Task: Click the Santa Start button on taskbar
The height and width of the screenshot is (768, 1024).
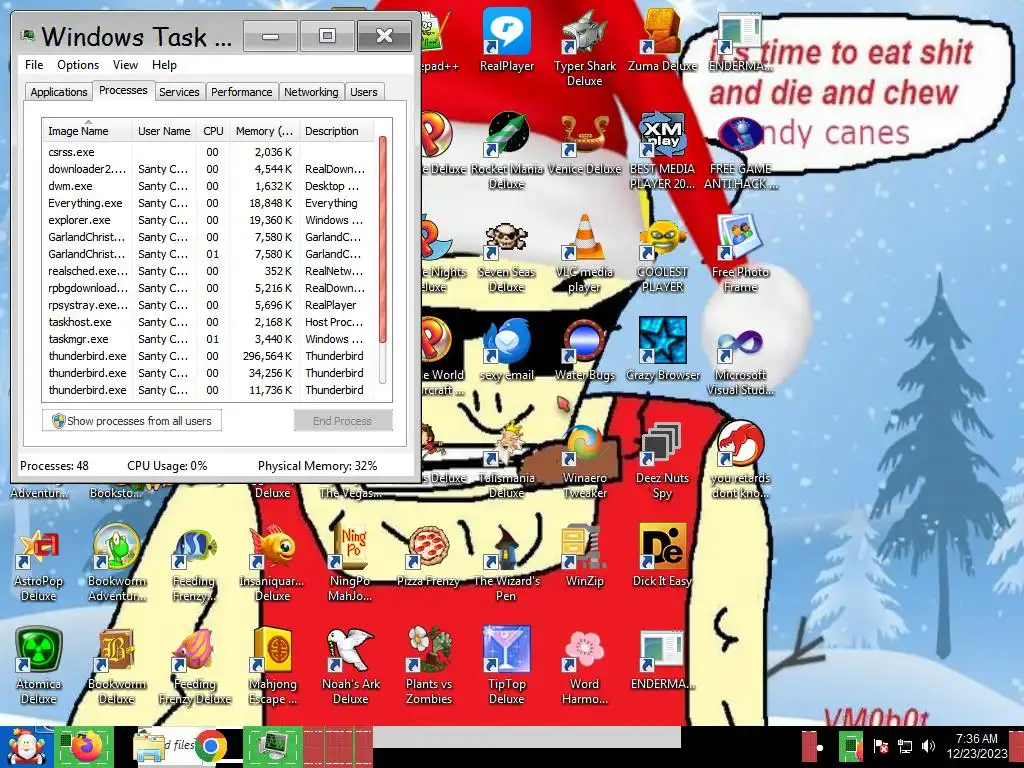Action: pos(27,747)
